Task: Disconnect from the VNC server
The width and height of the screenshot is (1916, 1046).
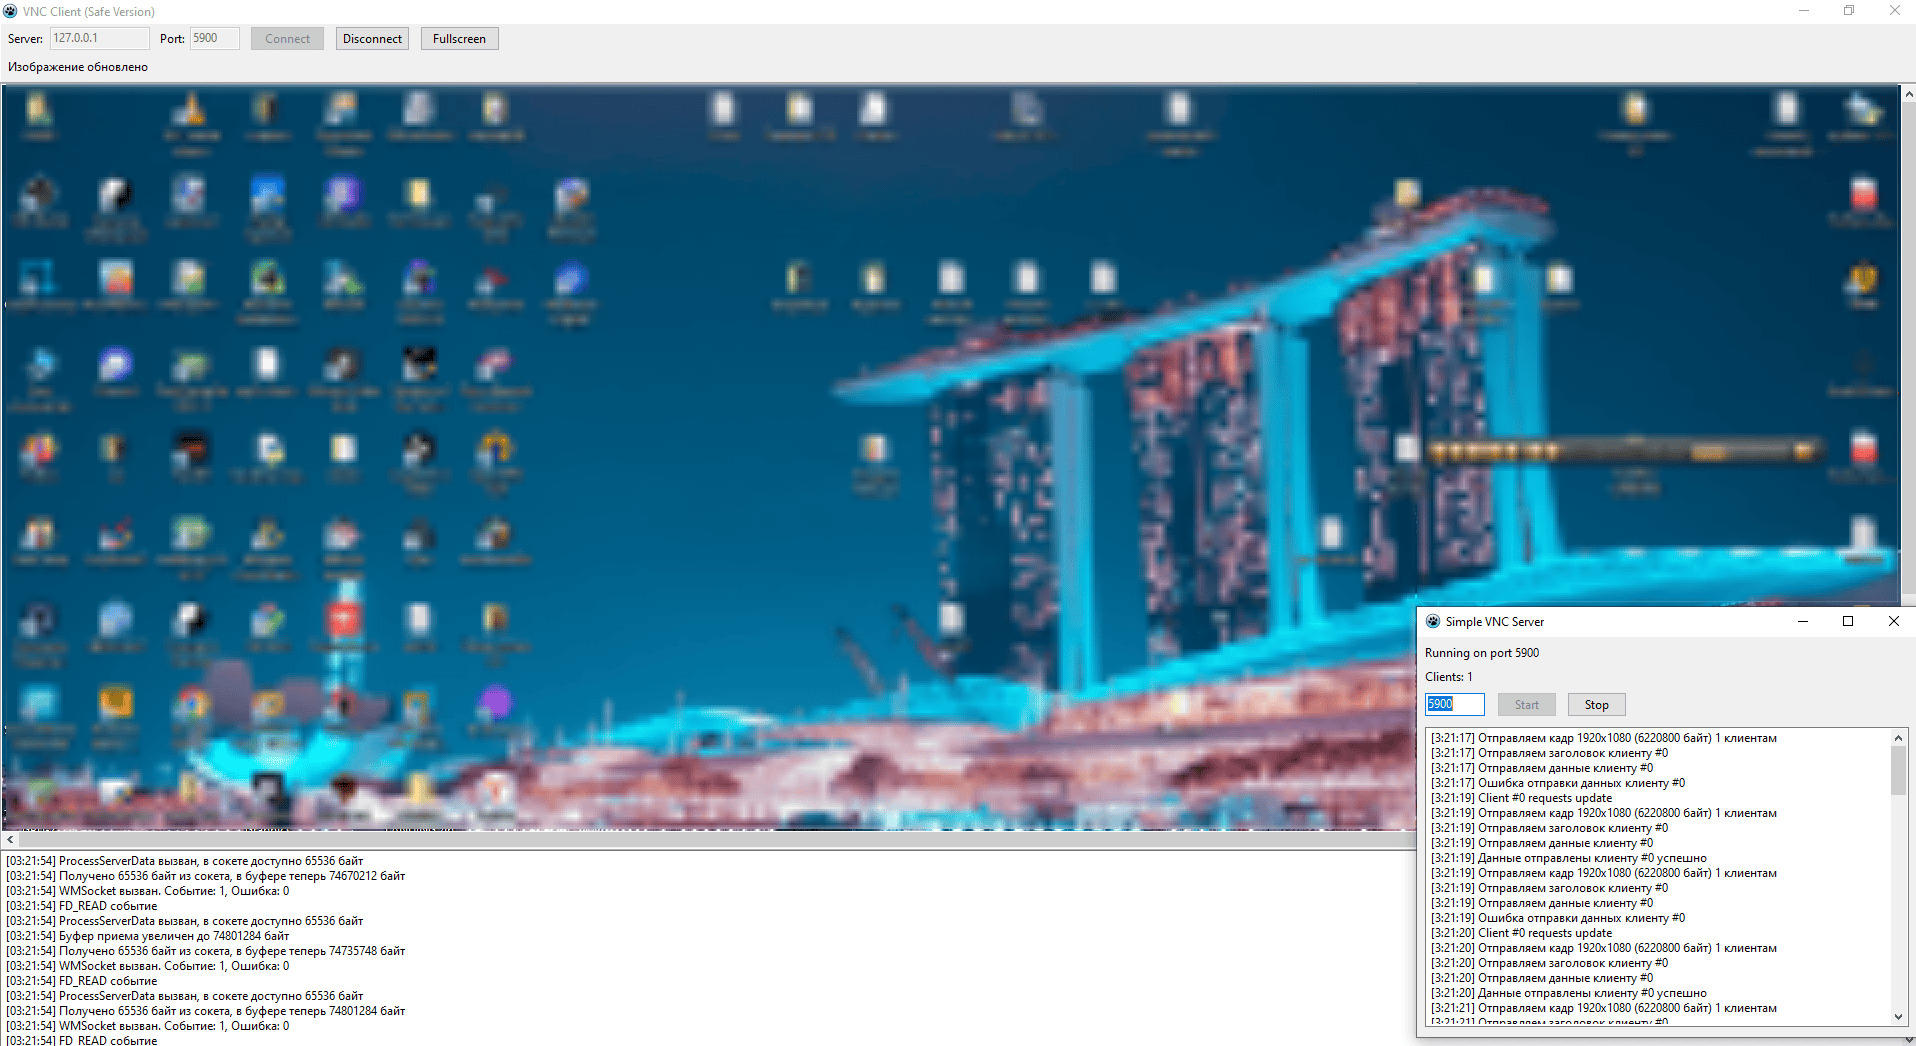Action: [372, 39]
